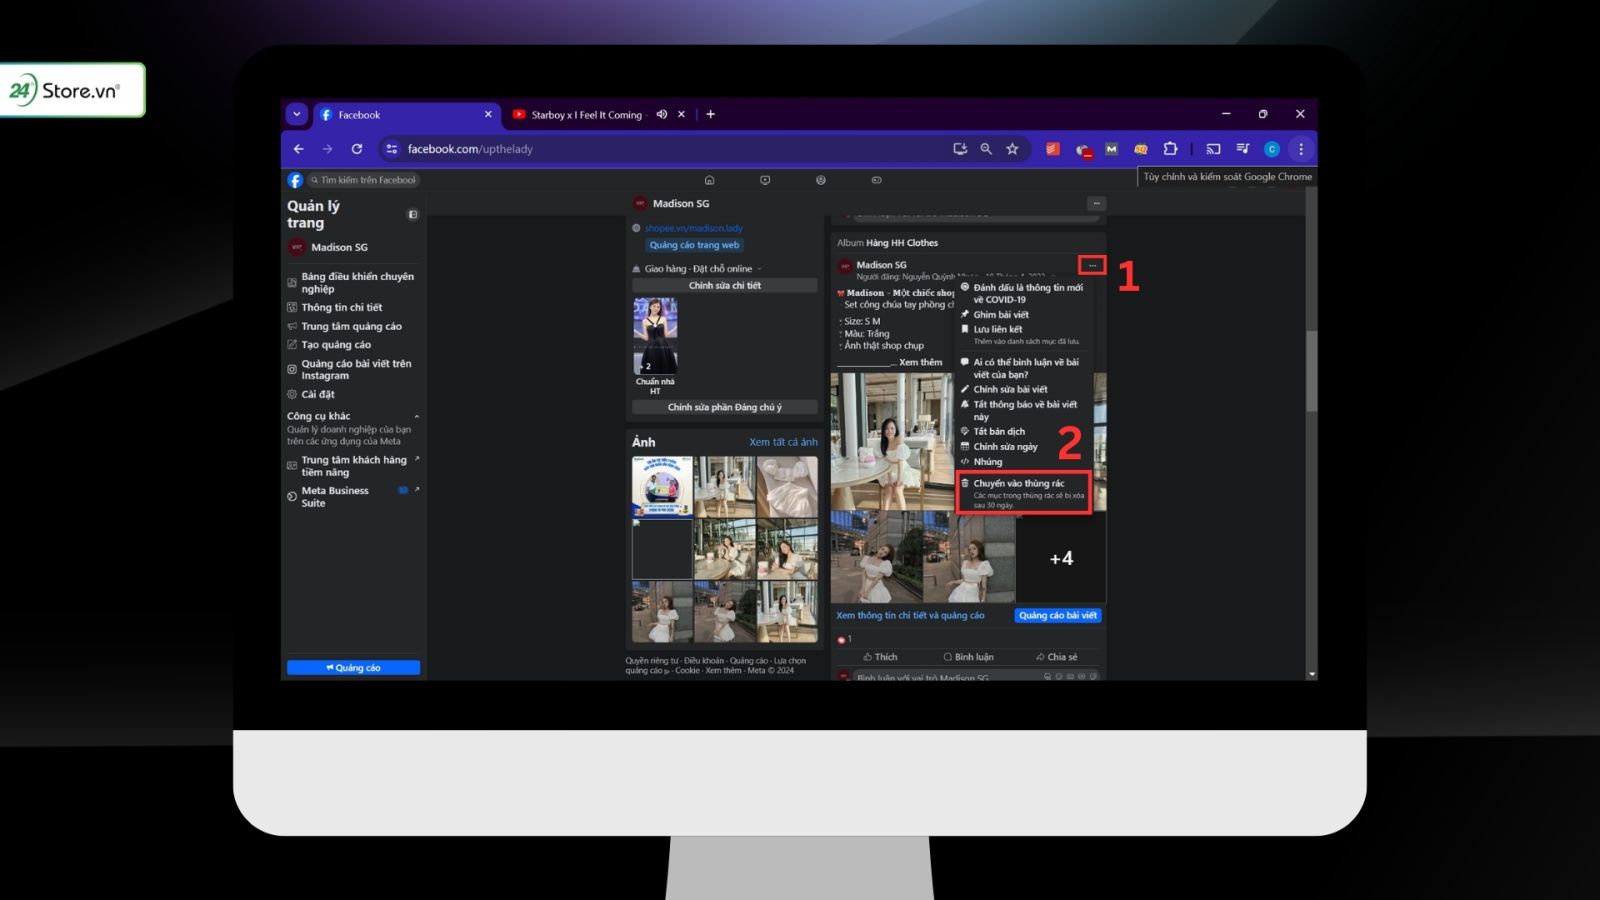The width and height of the screenshot is (1600, 900).
Task: Bookmark this page with the star icon
Action: pyautogui.click(x=1012, y=149)
